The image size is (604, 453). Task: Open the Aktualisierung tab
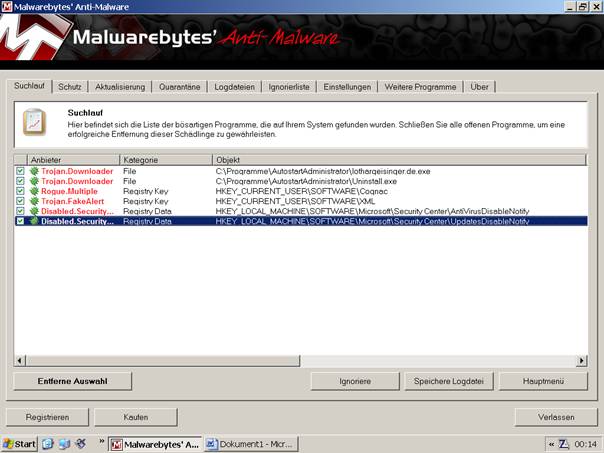(120, 87)
